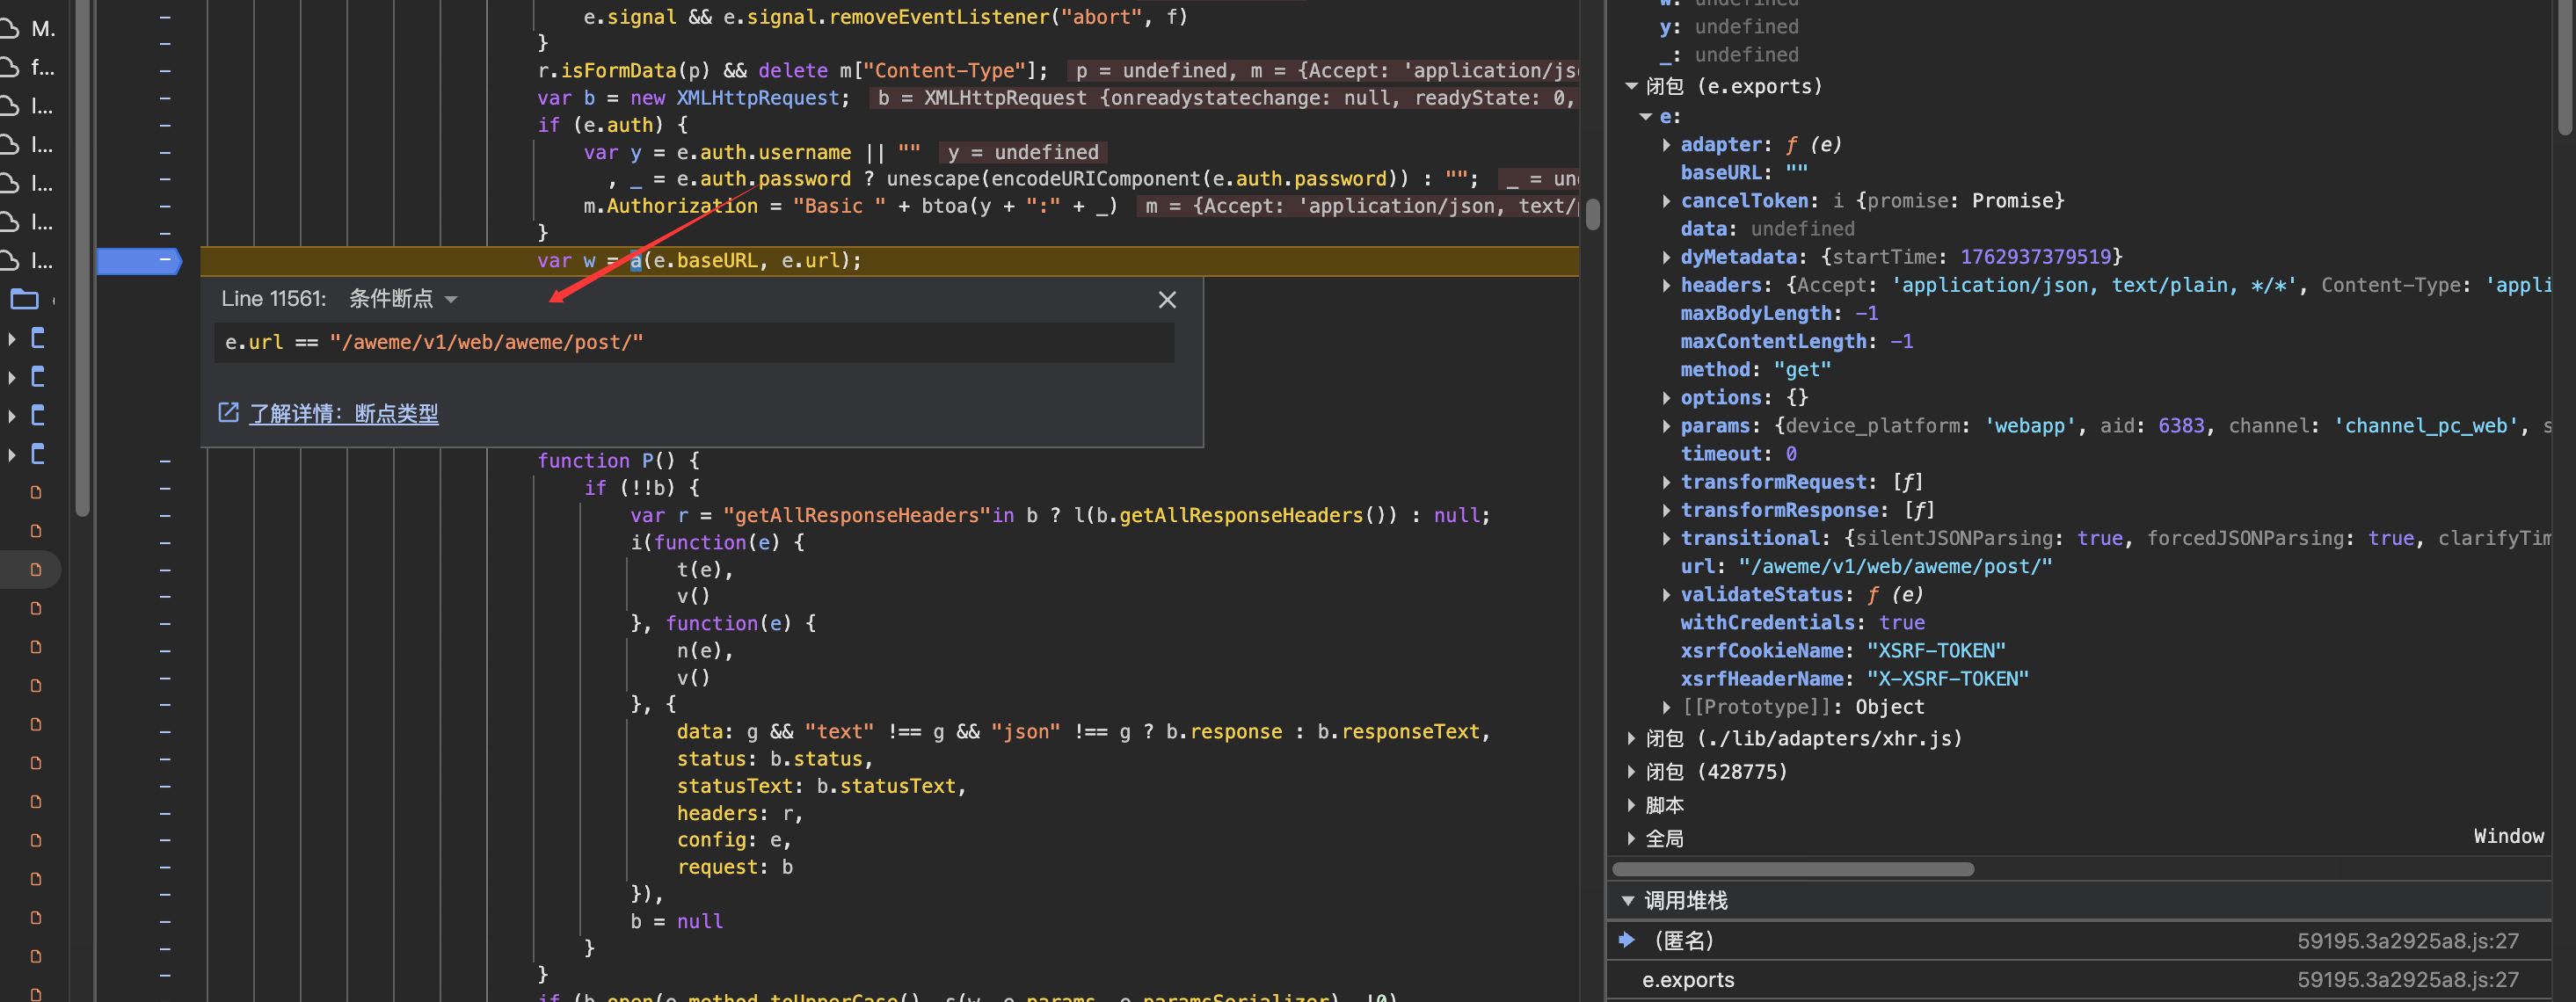Click the blue folder icon in navigator

(x=24, y=300)
